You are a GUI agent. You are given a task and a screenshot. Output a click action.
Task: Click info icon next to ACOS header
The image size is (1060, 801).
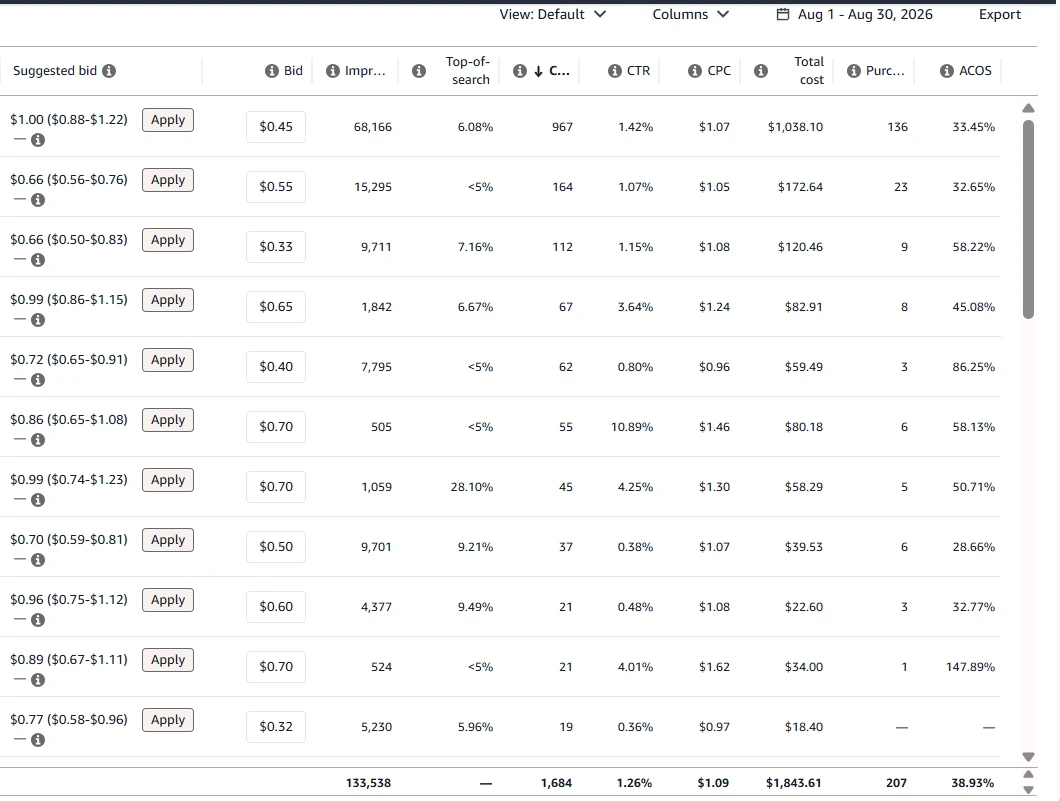point(947,71)
